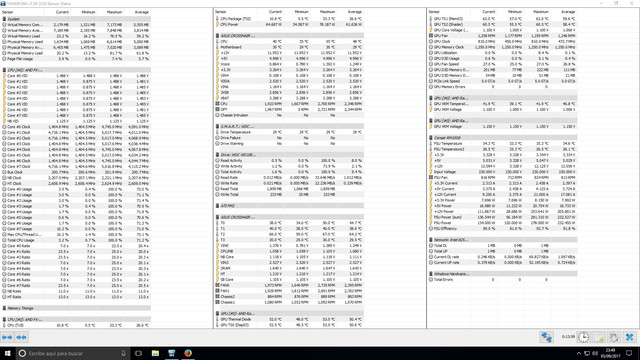Select the Total CPU Usage row

76,240
